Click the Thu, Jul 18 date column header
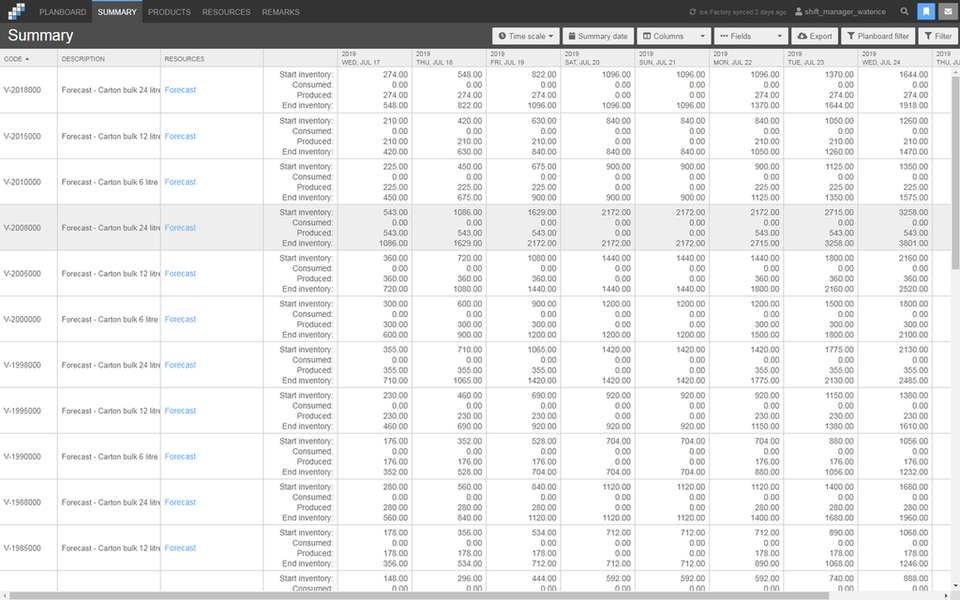The height and width of the screenshot is (600, 960). pyautogui.click(x=449, y=58)
